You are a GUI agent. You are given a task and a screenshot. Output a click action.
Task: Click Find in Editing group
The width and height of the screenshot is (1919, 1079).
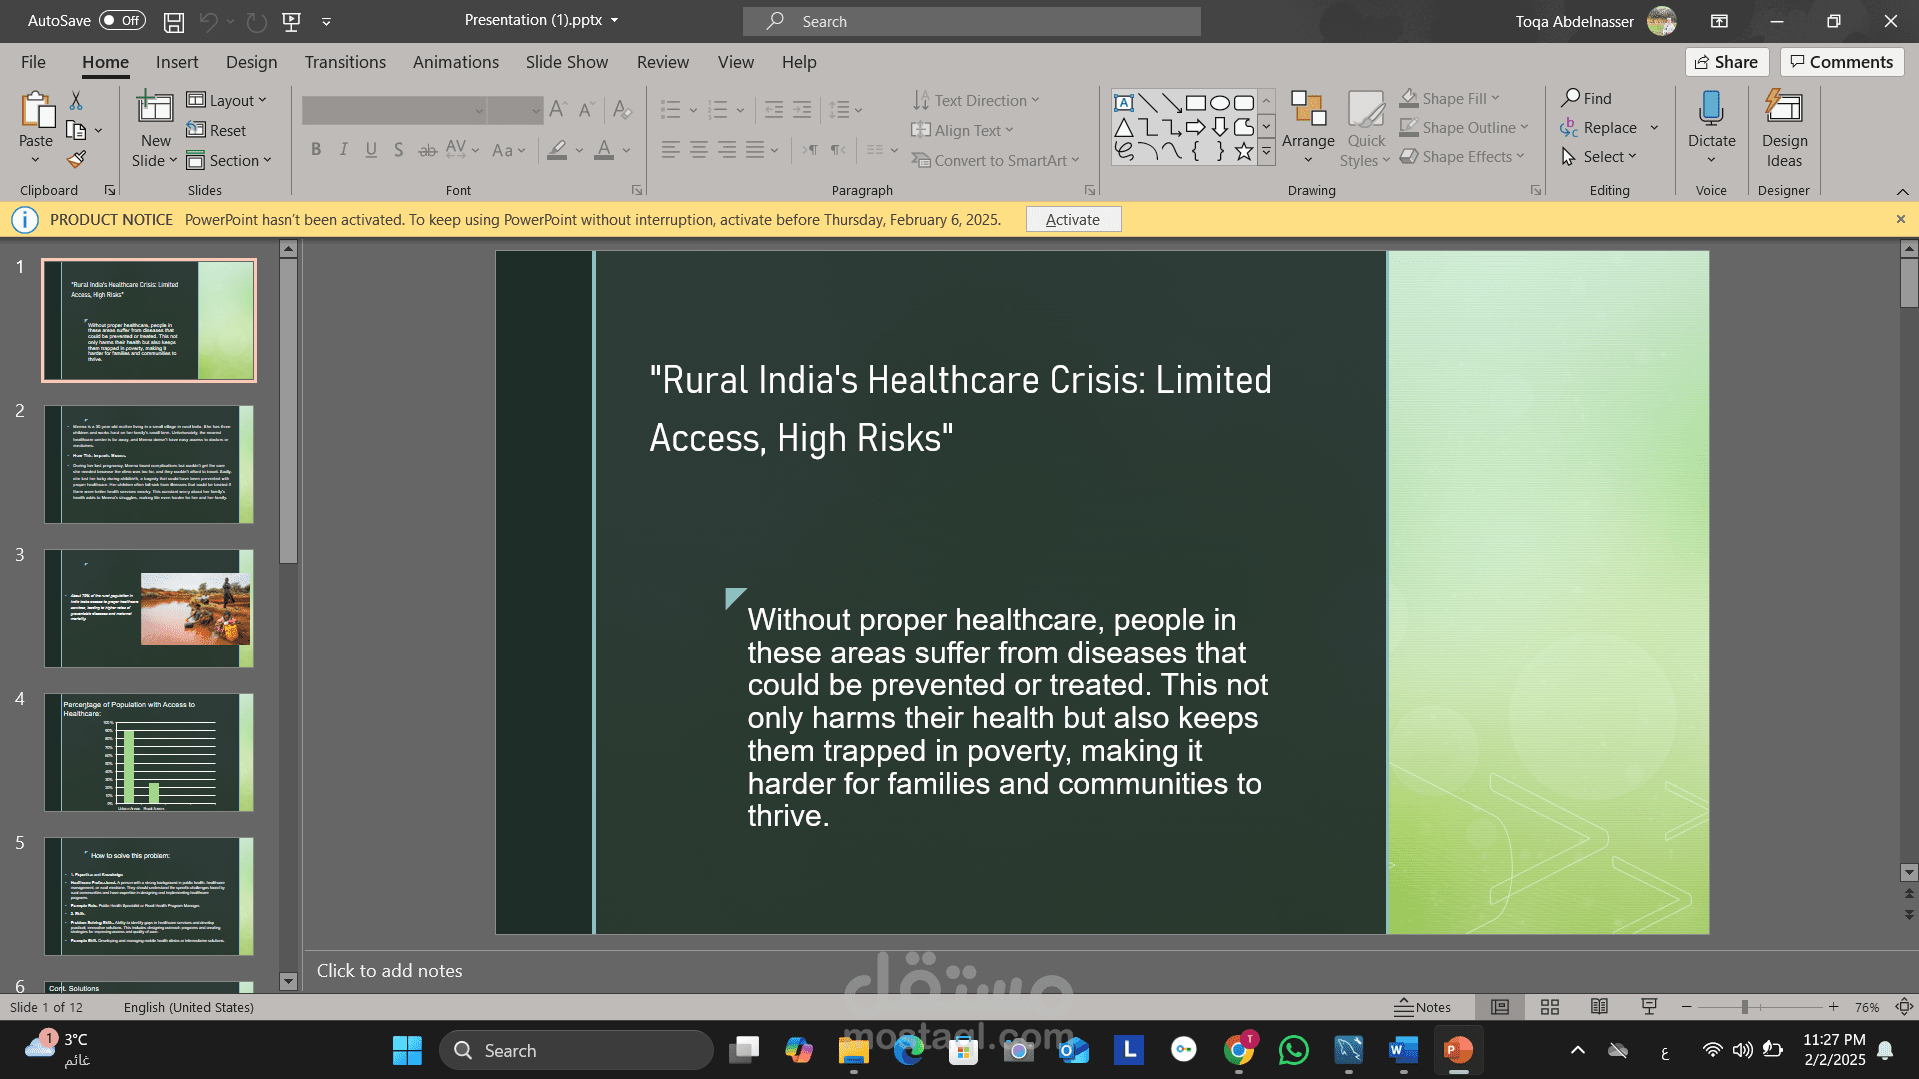pos(1587,98)
